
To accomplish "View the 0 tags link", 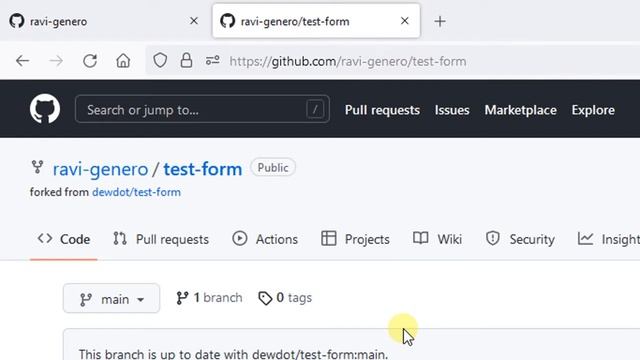I will click(285, 298).
